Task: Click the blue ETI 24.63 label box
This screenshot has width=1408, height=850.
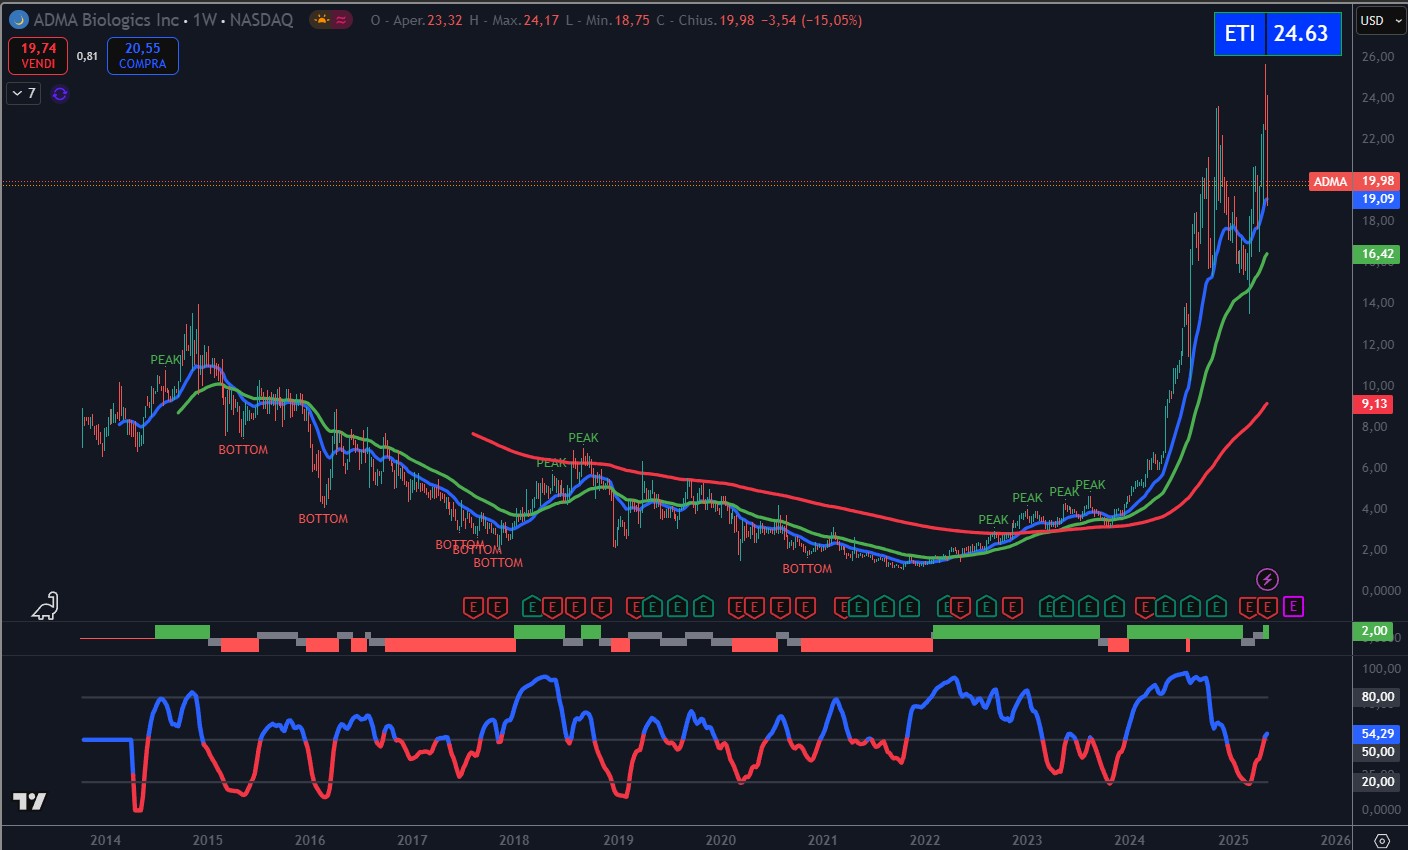Action: click(1277, 34)
